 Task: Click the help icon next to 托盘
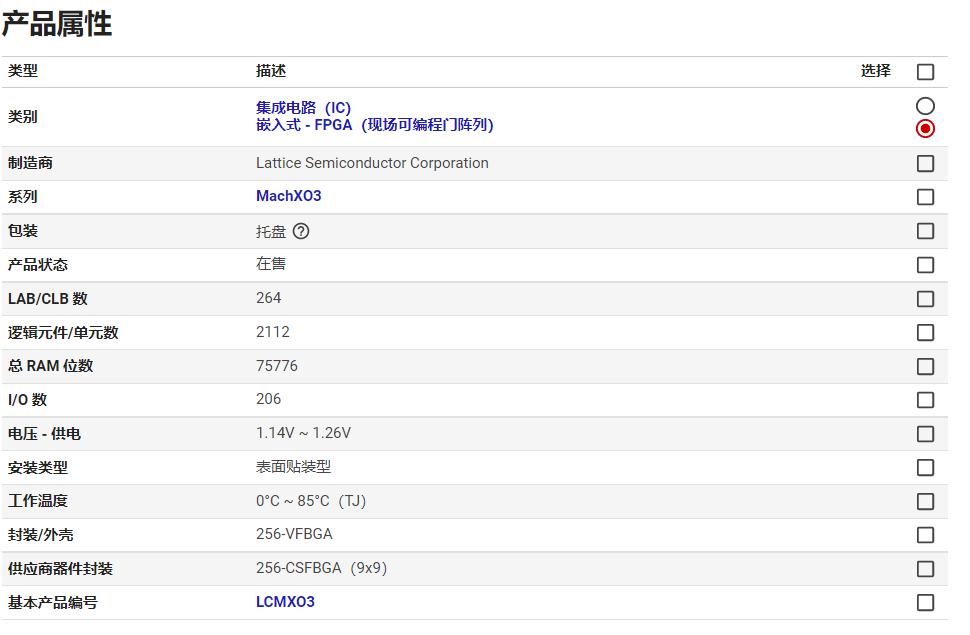coord(301,231)
